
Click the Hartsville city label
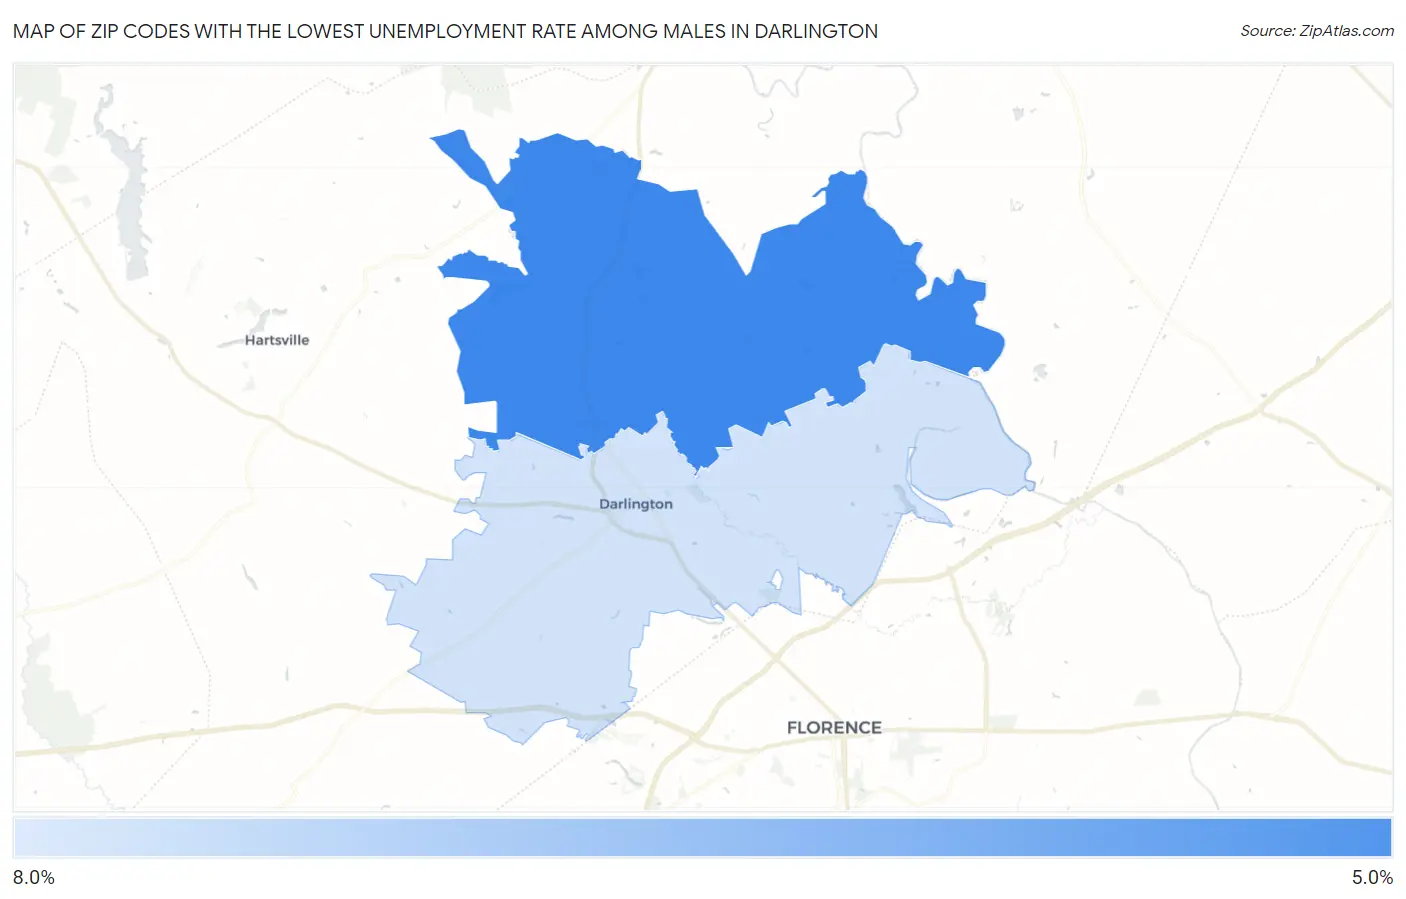[x=277, y=340]
